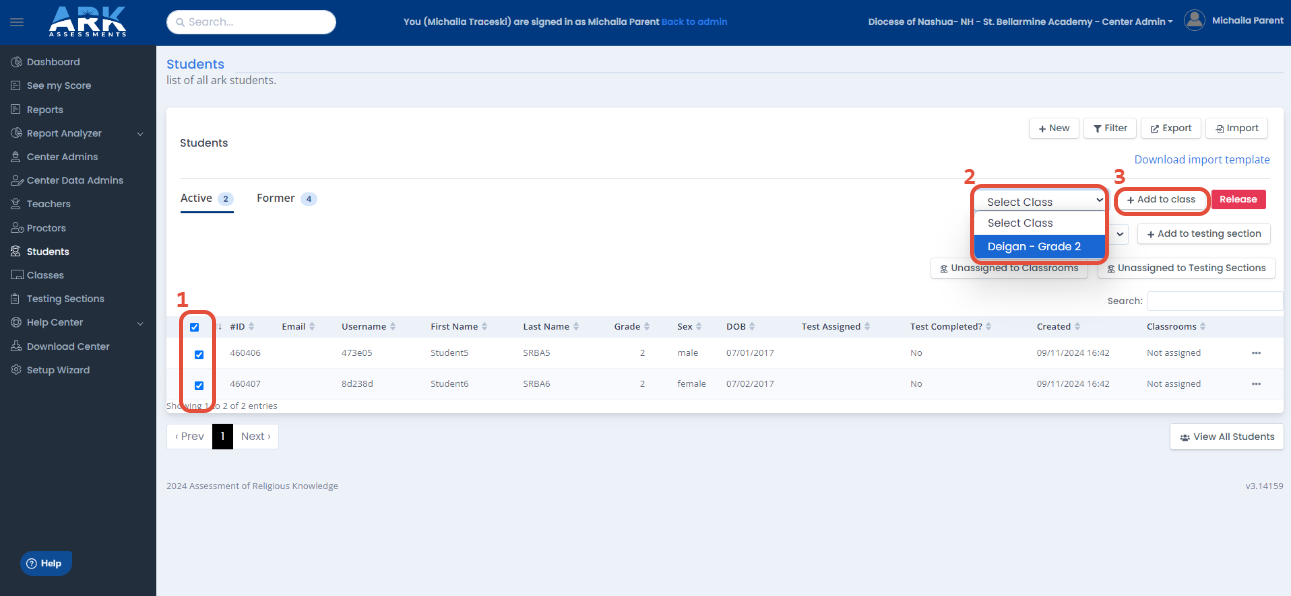
Task: Expand Help Center menu
Action: point(77,322)
